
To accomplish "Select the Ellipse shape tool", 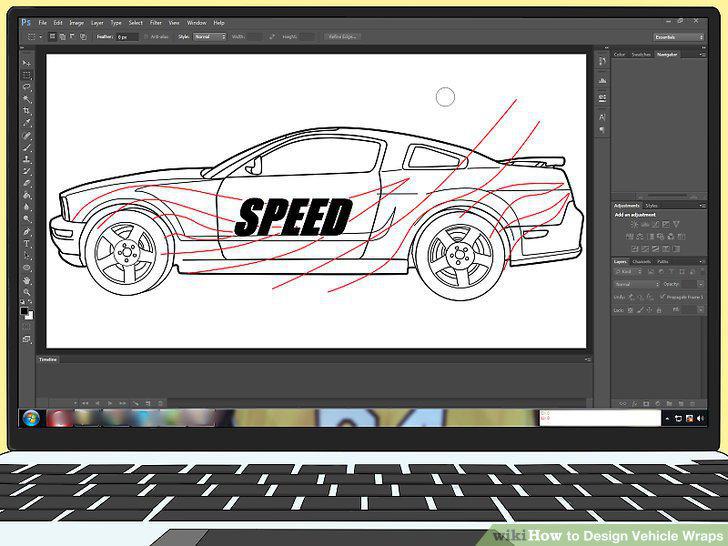I will click(26, 268).
